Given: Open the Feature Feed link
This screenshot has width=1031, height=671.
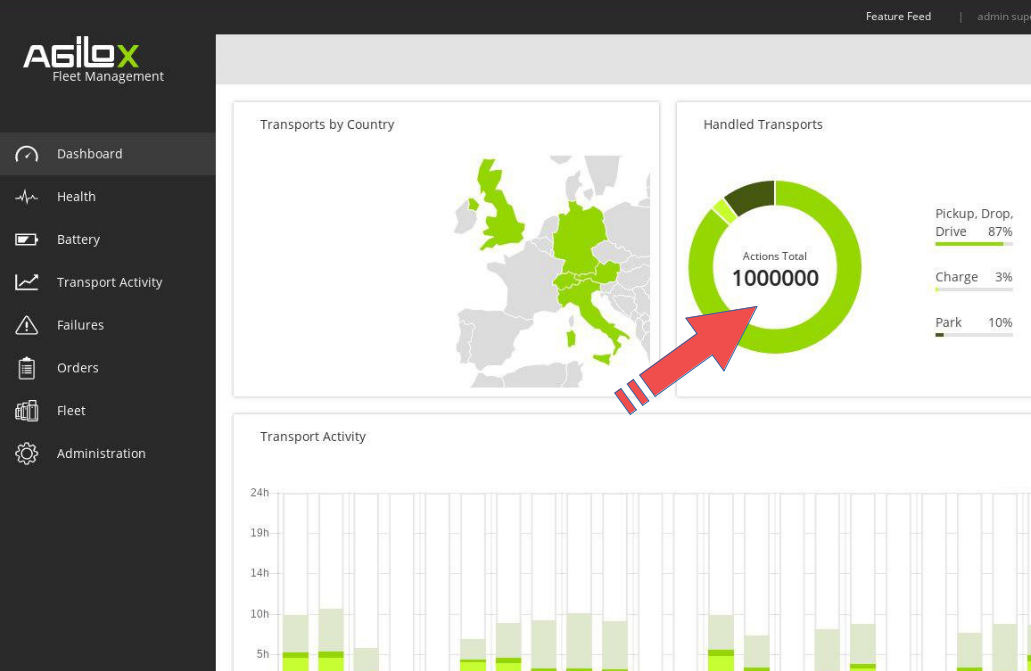Looking at the screenshot, I should (898, 16).
